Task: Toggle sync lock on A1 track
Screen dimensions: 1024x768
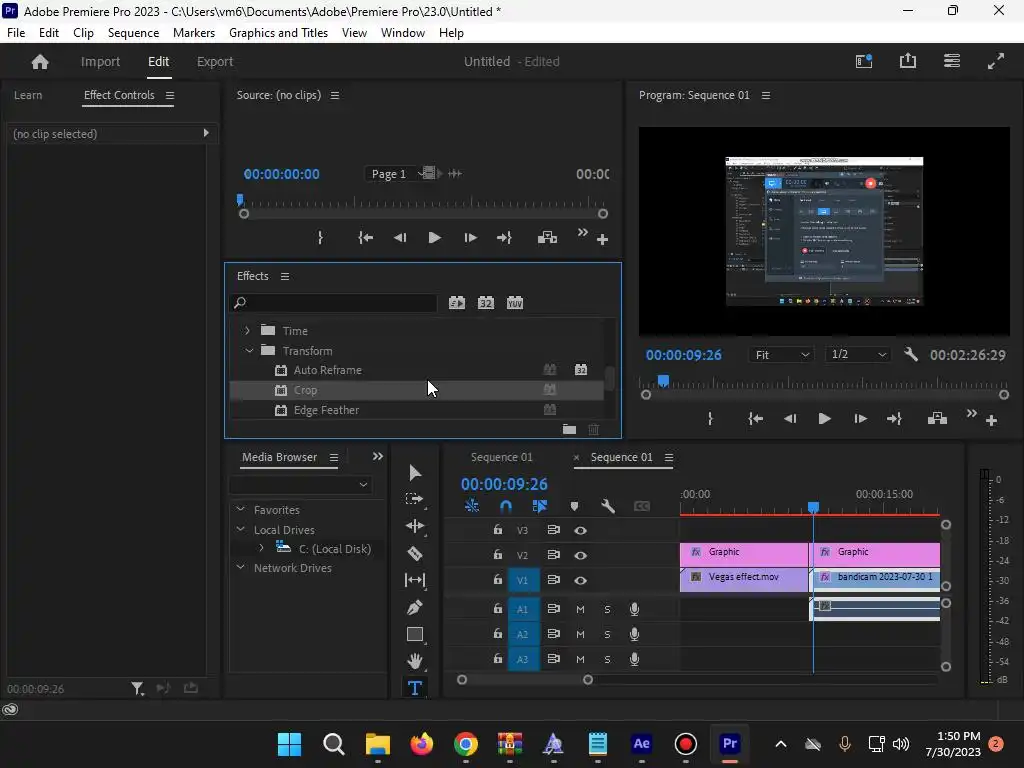Action: [x=553, y=609]
